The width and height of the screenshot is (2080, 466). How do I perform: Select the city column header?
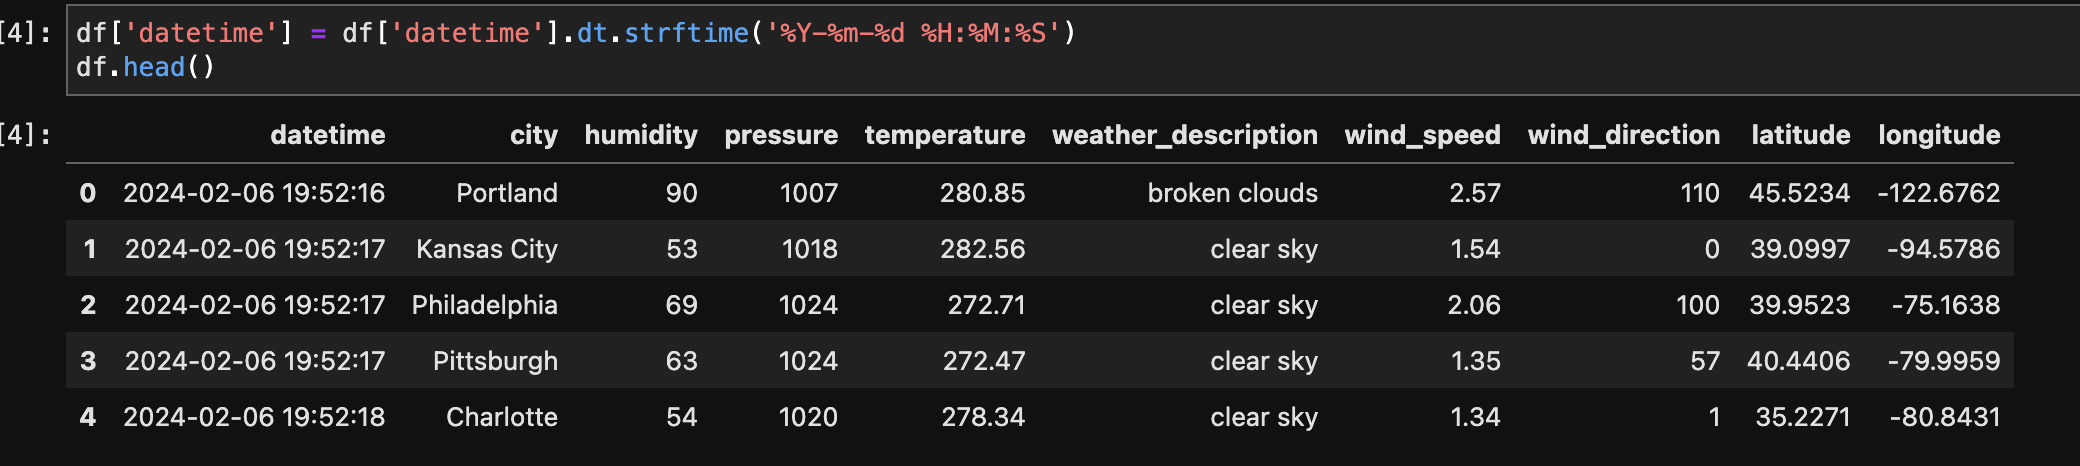tap(533, 135)
